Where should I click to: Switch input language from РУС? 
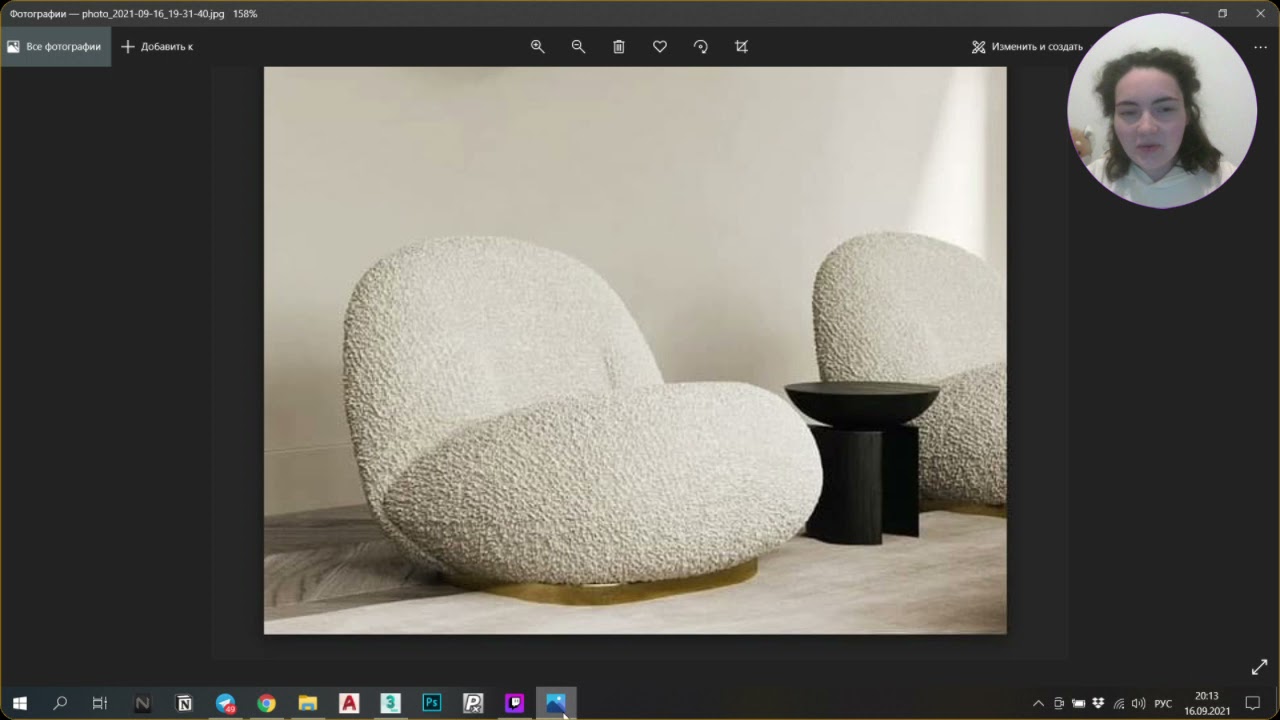[1163, 703]
